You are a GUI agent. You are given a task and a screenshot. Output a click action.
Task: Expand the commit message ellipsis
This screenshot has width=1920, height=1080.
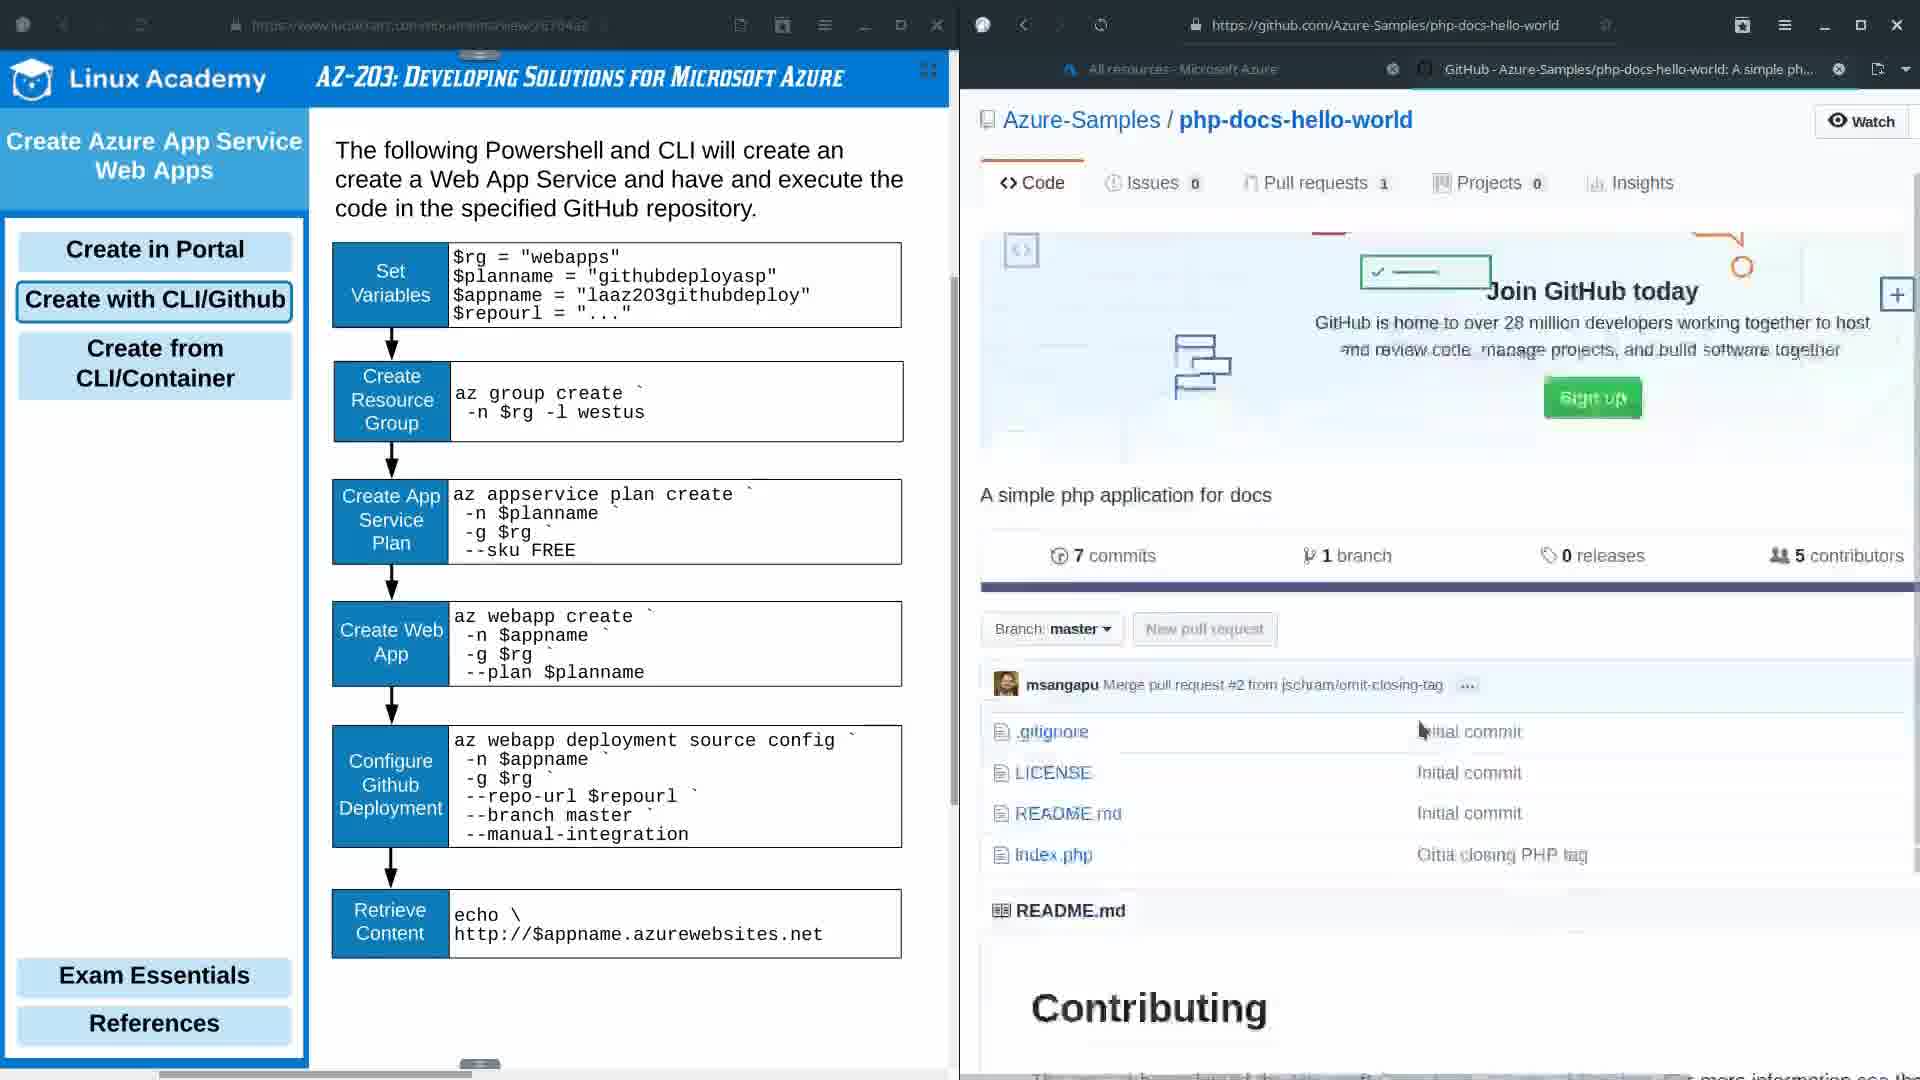pos(1467,686)
